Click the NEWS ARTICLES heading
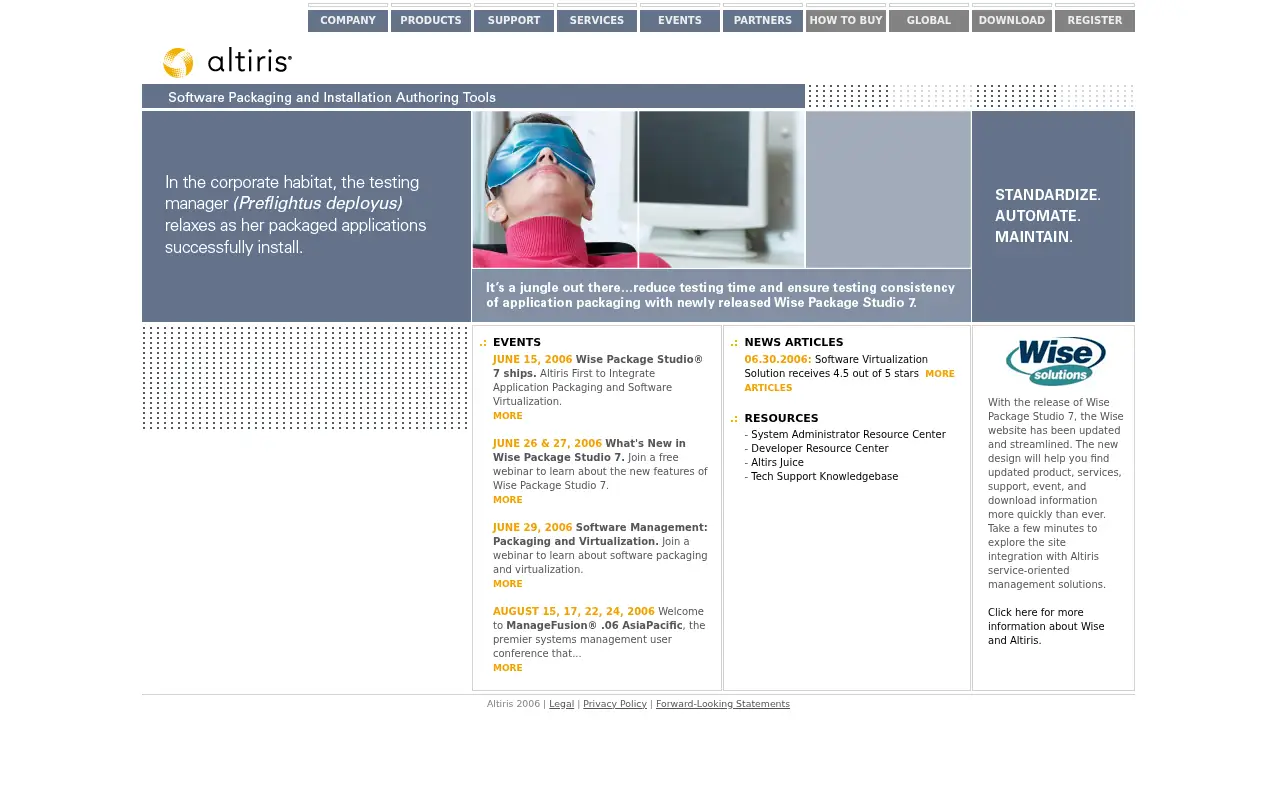Screen dimensions: 1280x800 click(x=794, y=343)
